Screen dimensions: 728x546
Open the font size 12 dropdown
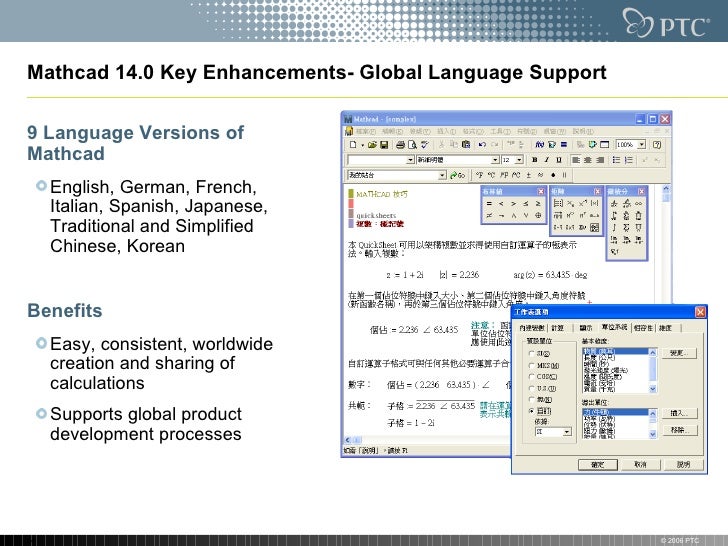point(520,160)
